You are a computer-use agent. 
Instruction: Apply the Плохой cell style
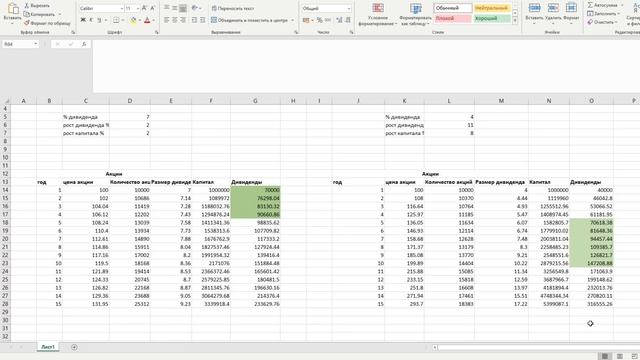point(453,18)
